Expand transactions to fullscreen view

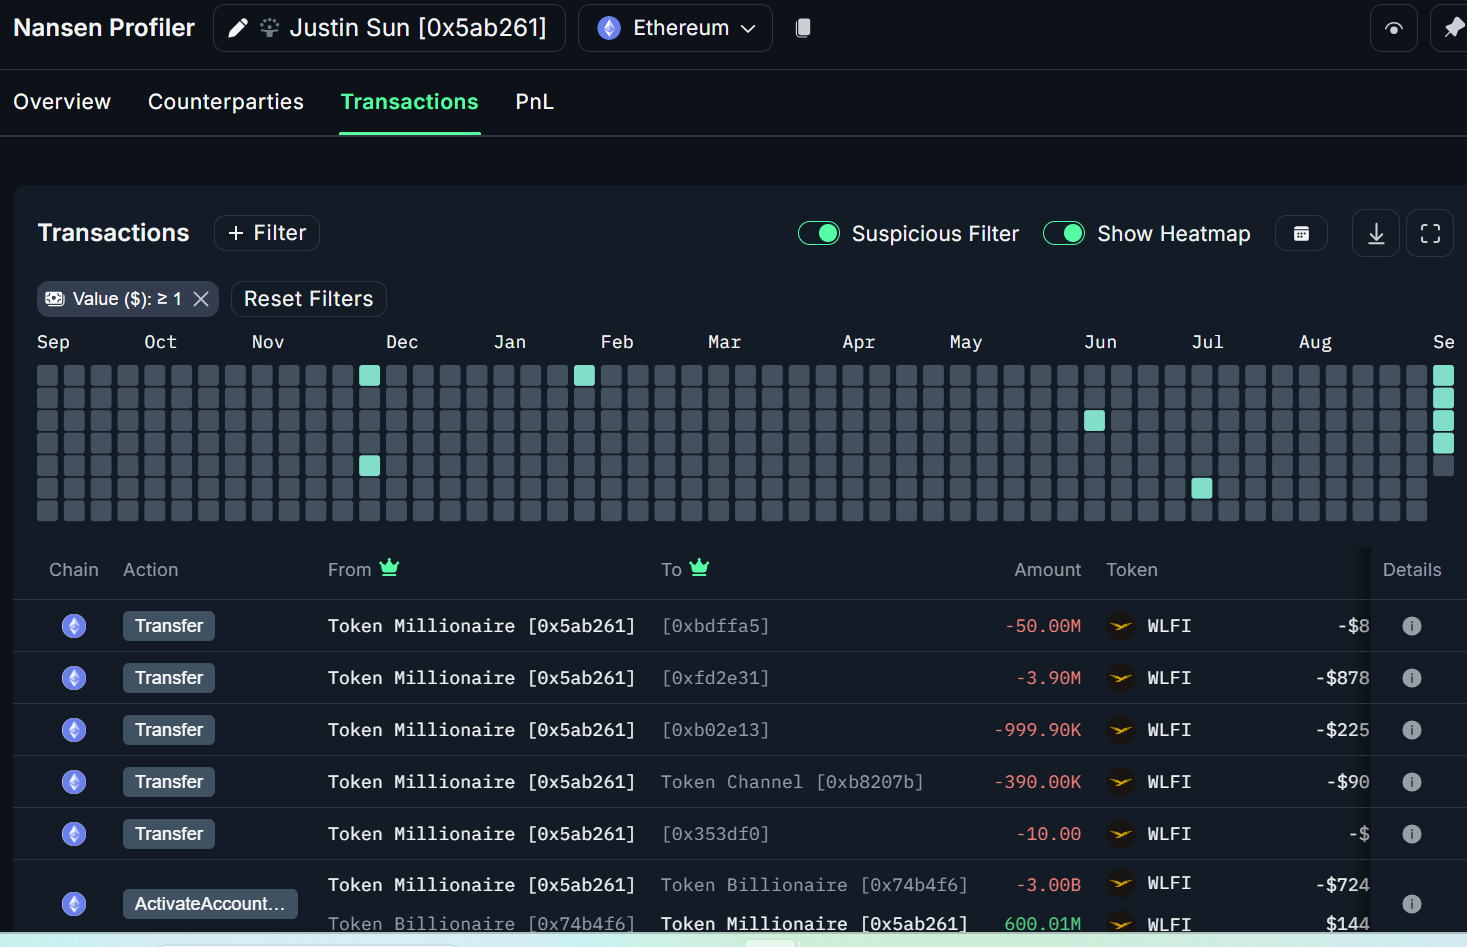(1429, 232)
